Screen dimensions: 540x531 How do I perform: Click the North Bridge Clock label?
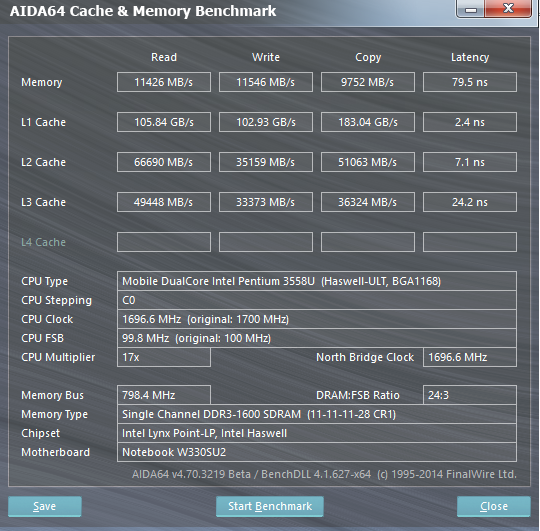[365, 357]
